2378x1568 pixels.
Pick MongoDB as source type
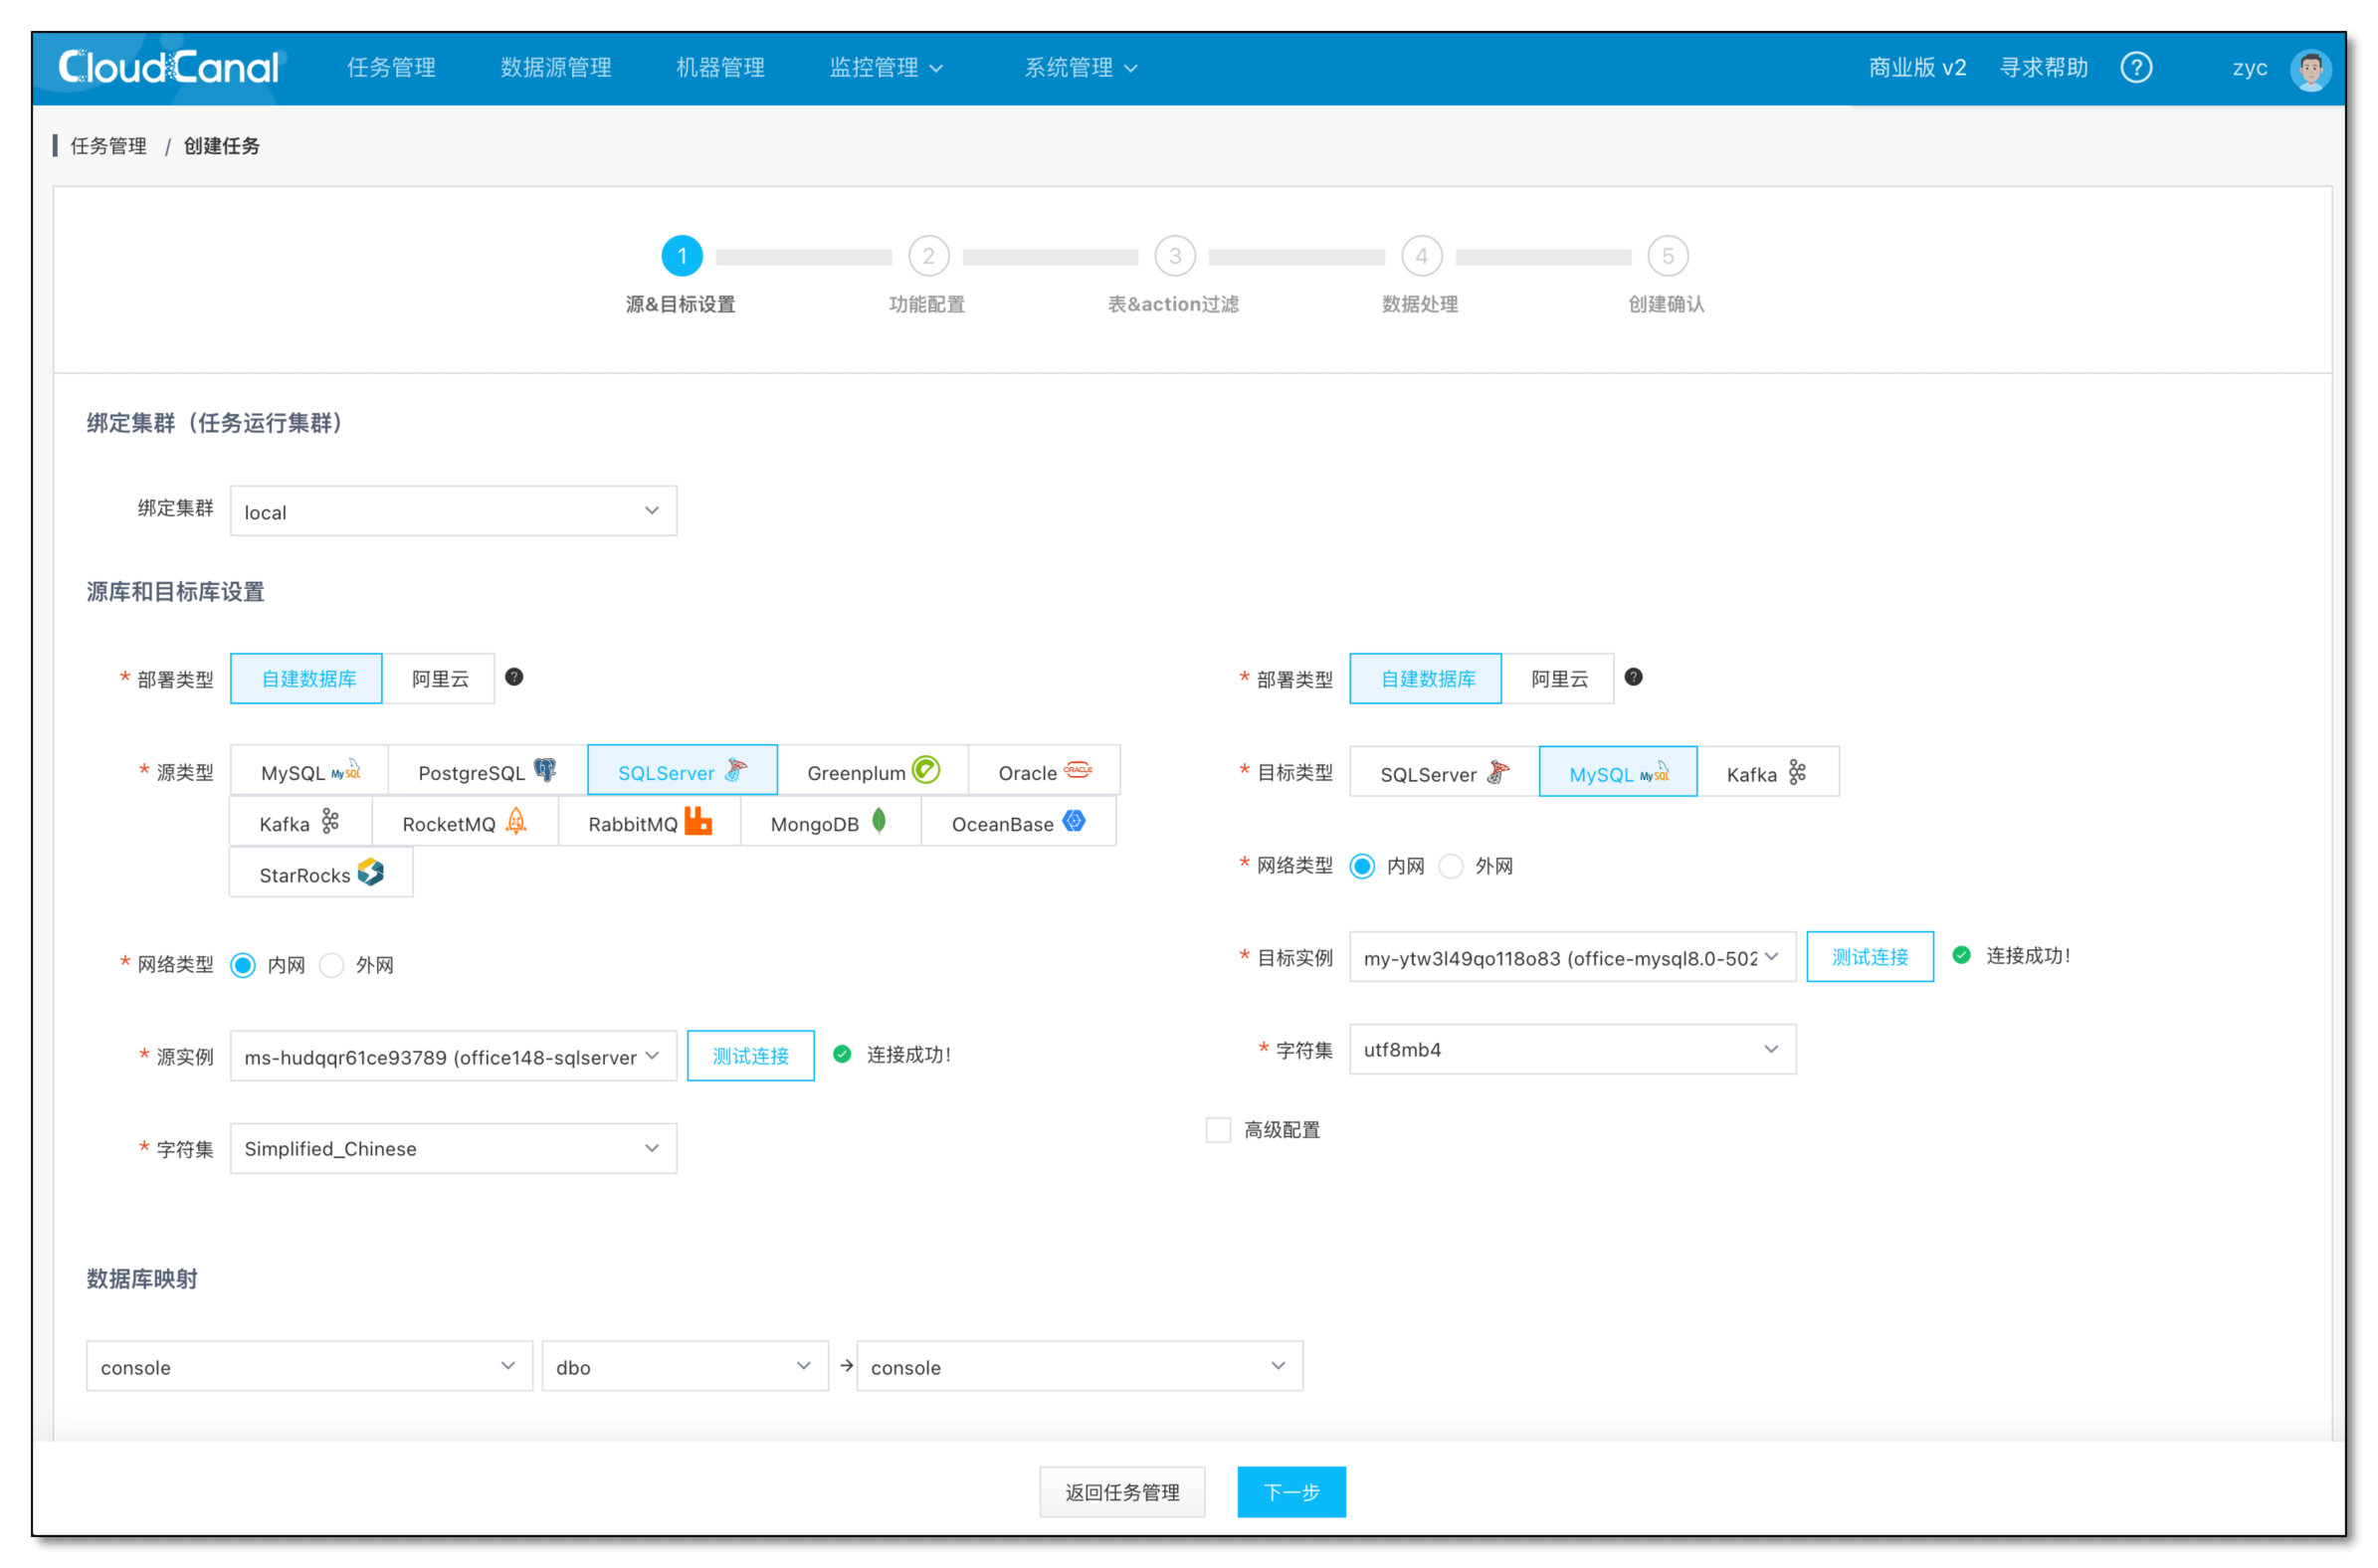(829, 823)
